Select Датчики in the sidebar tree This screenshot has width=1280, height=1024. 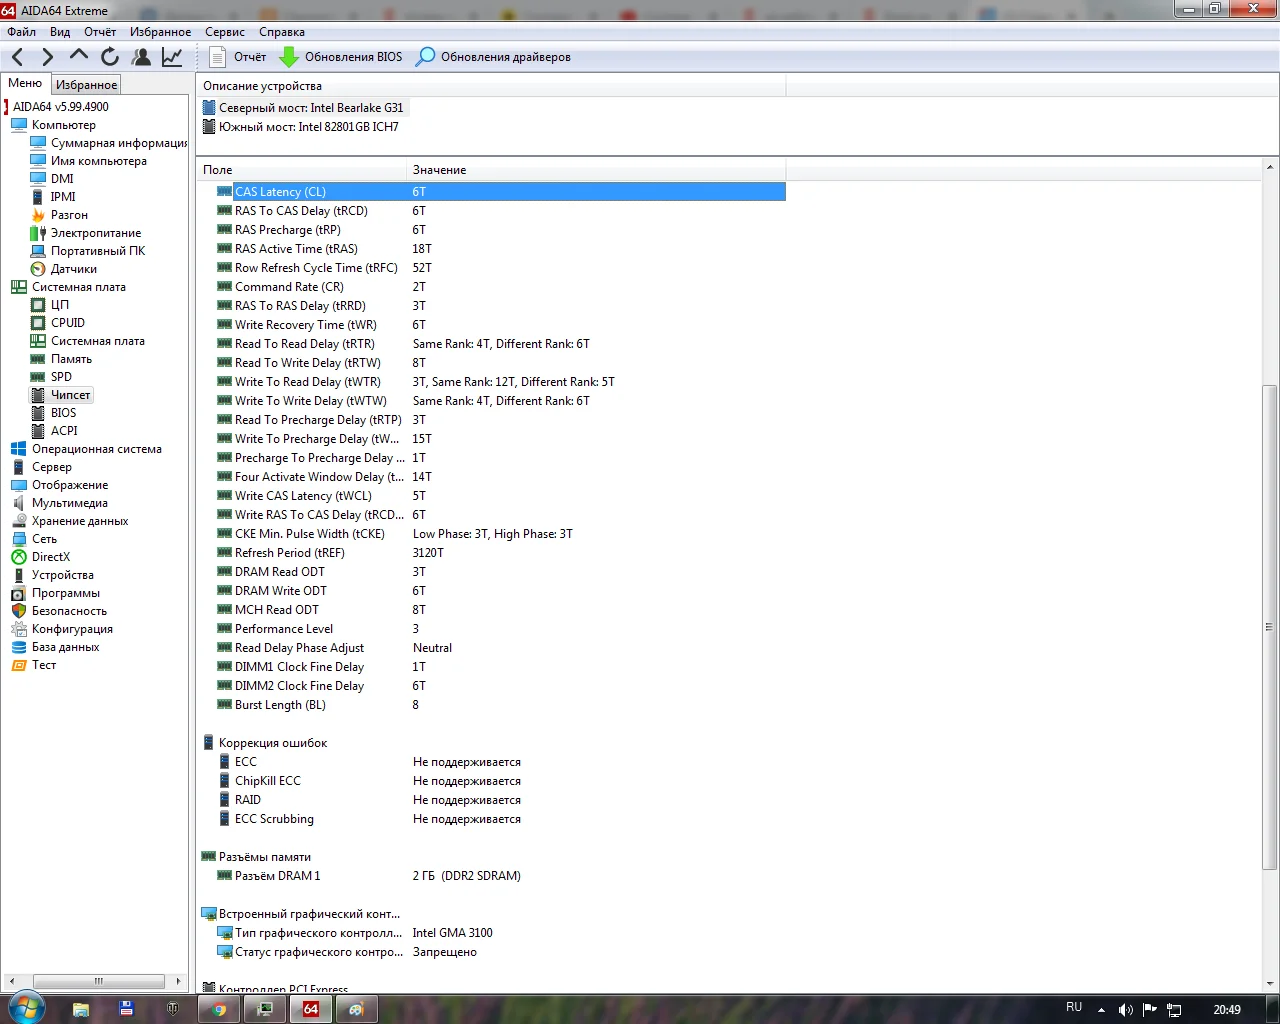[x=73, y=269]
